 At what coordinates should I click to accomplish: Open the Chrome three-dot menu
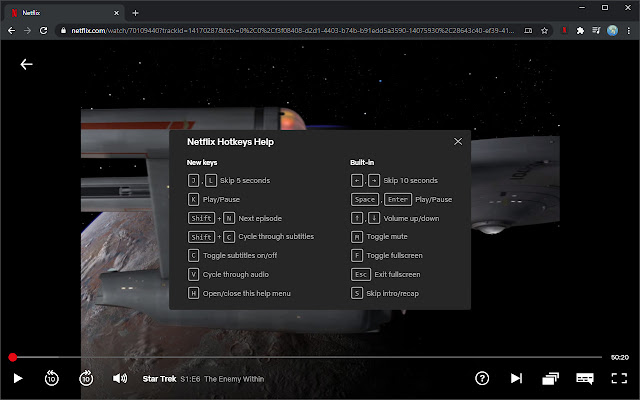pos(629,31)
